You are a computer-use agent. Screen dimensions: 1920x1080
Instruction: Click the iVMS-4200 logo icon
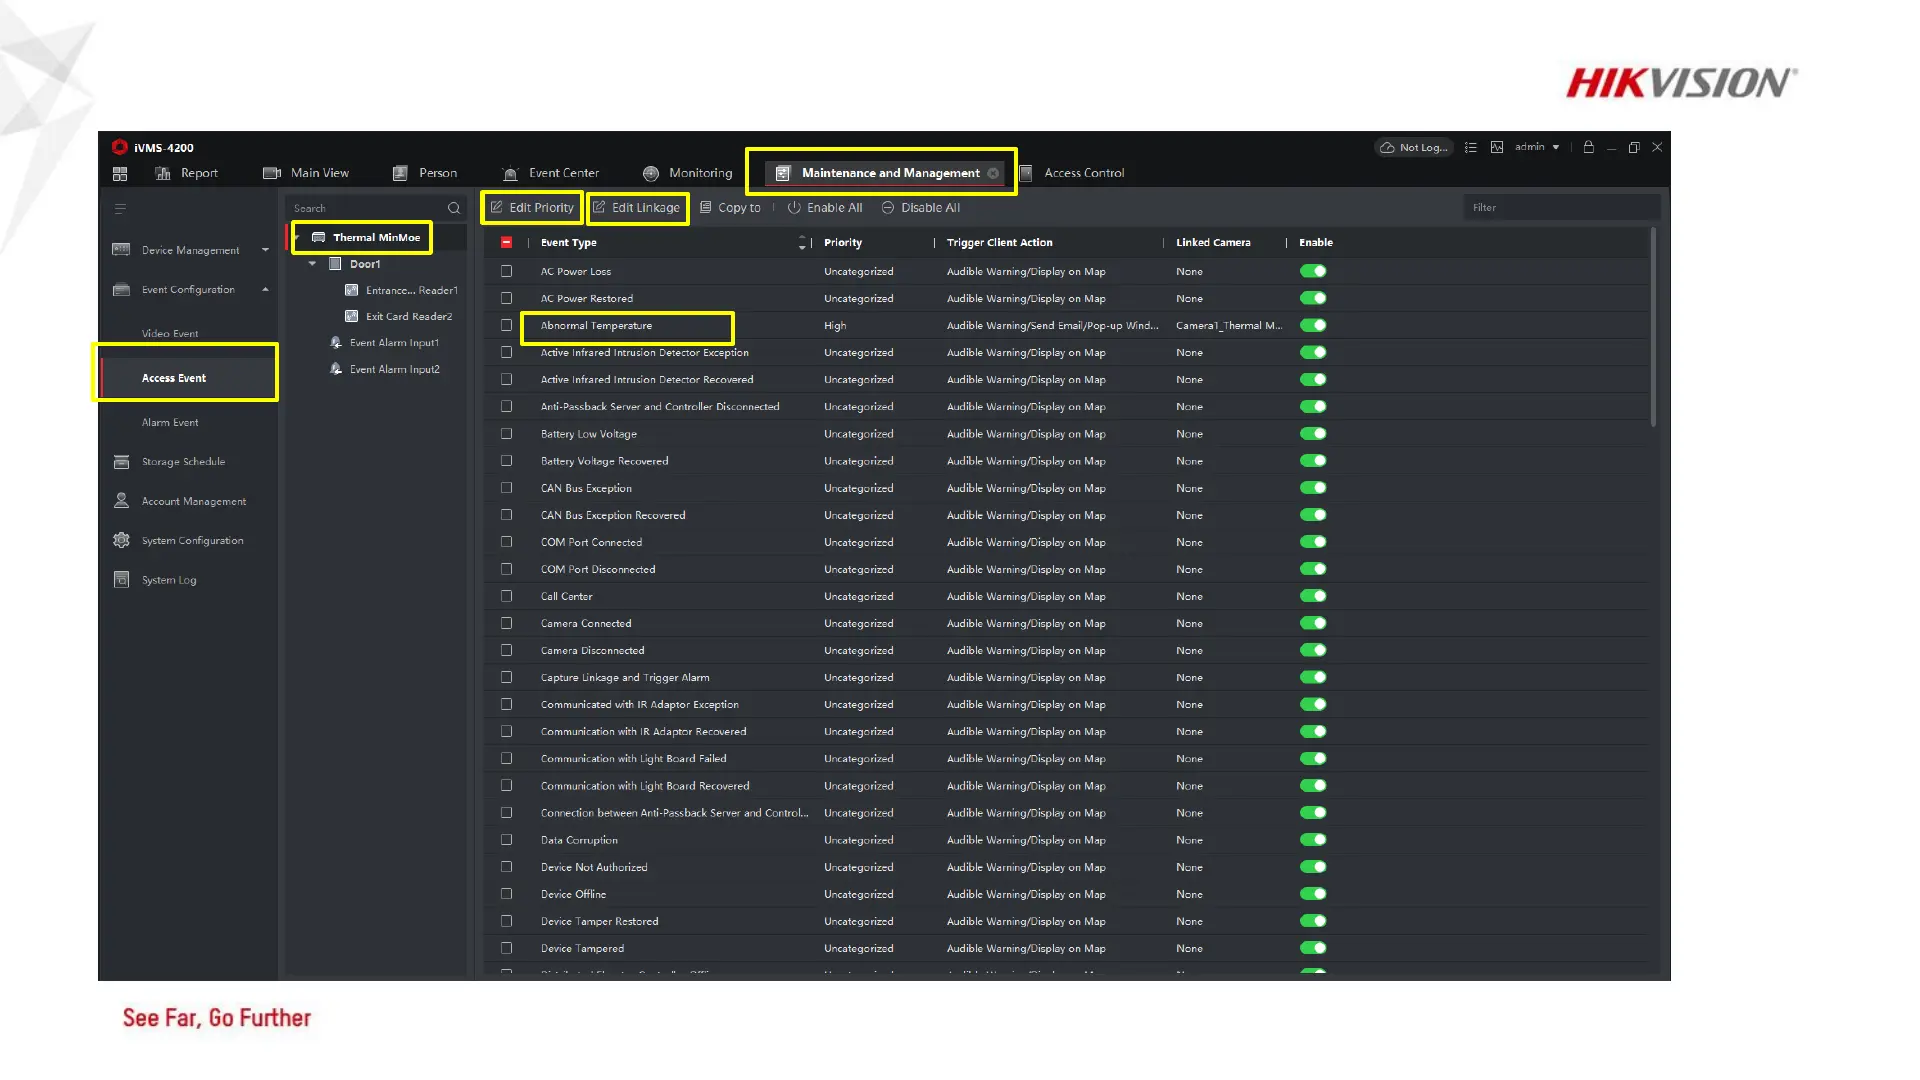120,147
